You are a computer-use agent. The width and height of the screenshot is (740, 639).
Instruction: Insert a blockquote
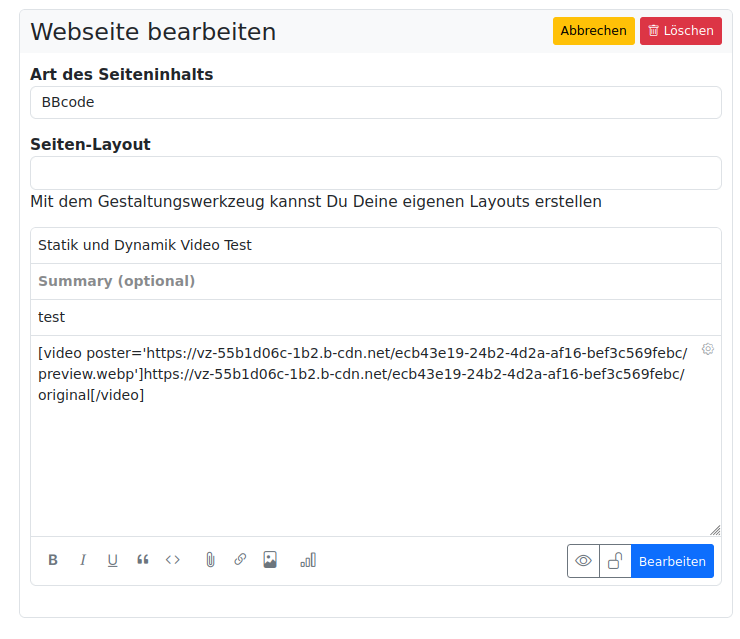pos(143,560)
